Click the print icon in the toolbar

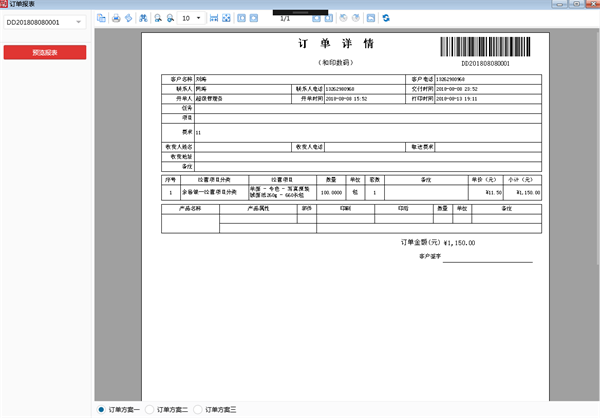pyautogui.click(x=116, y=18)
